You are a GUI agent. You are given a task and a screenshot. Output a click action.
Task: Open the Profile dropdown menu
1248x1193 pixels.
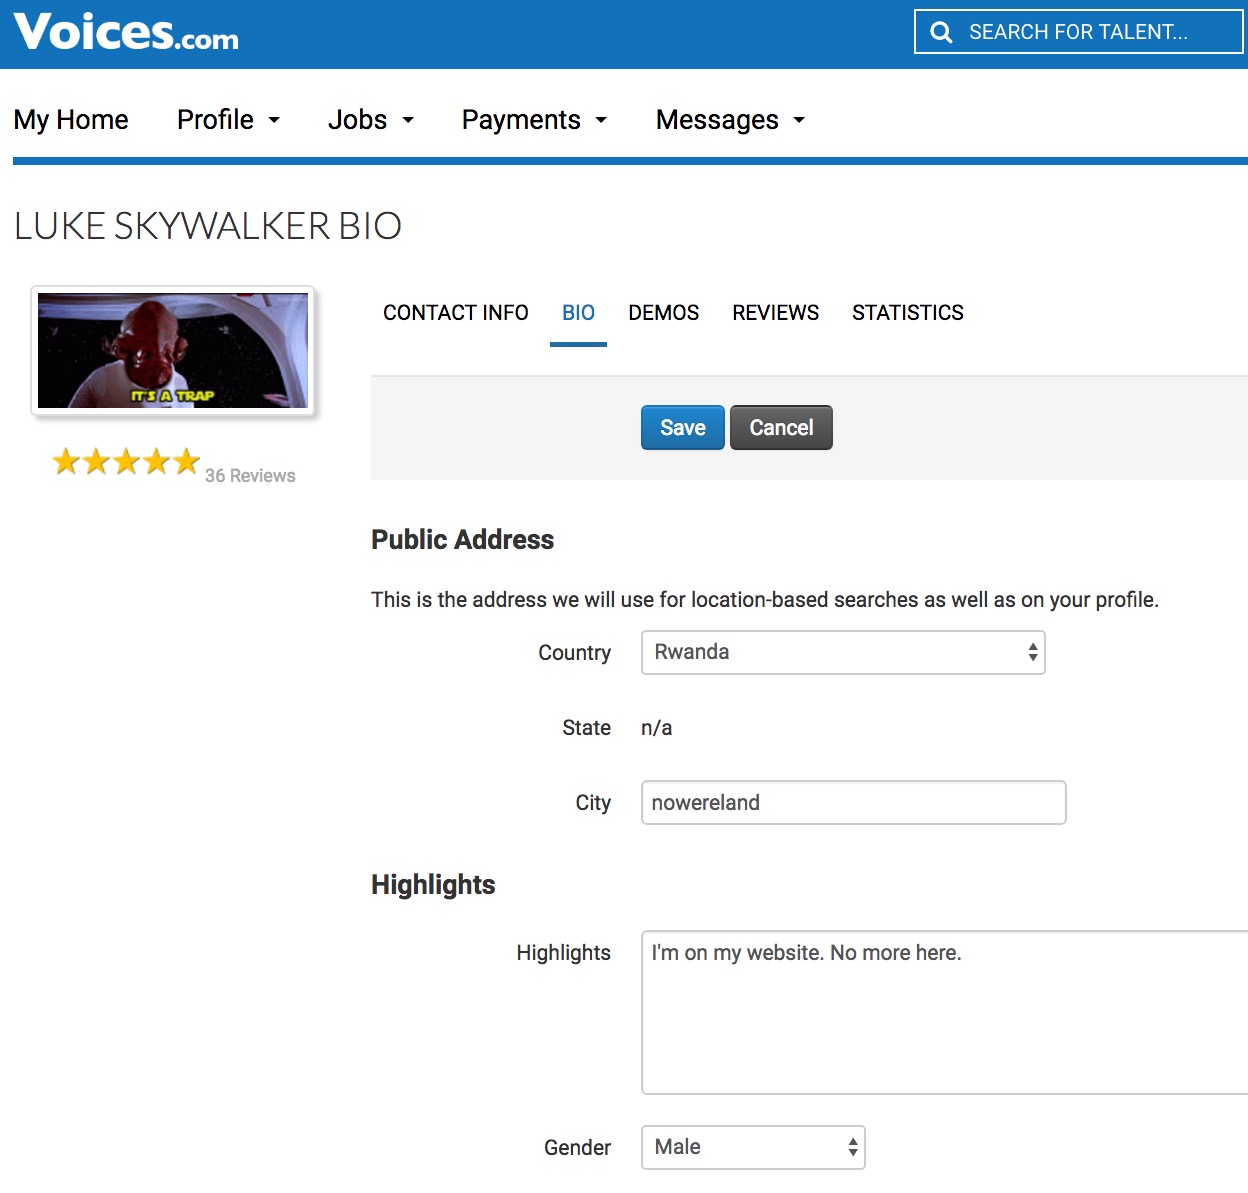[x=228, y=120]
